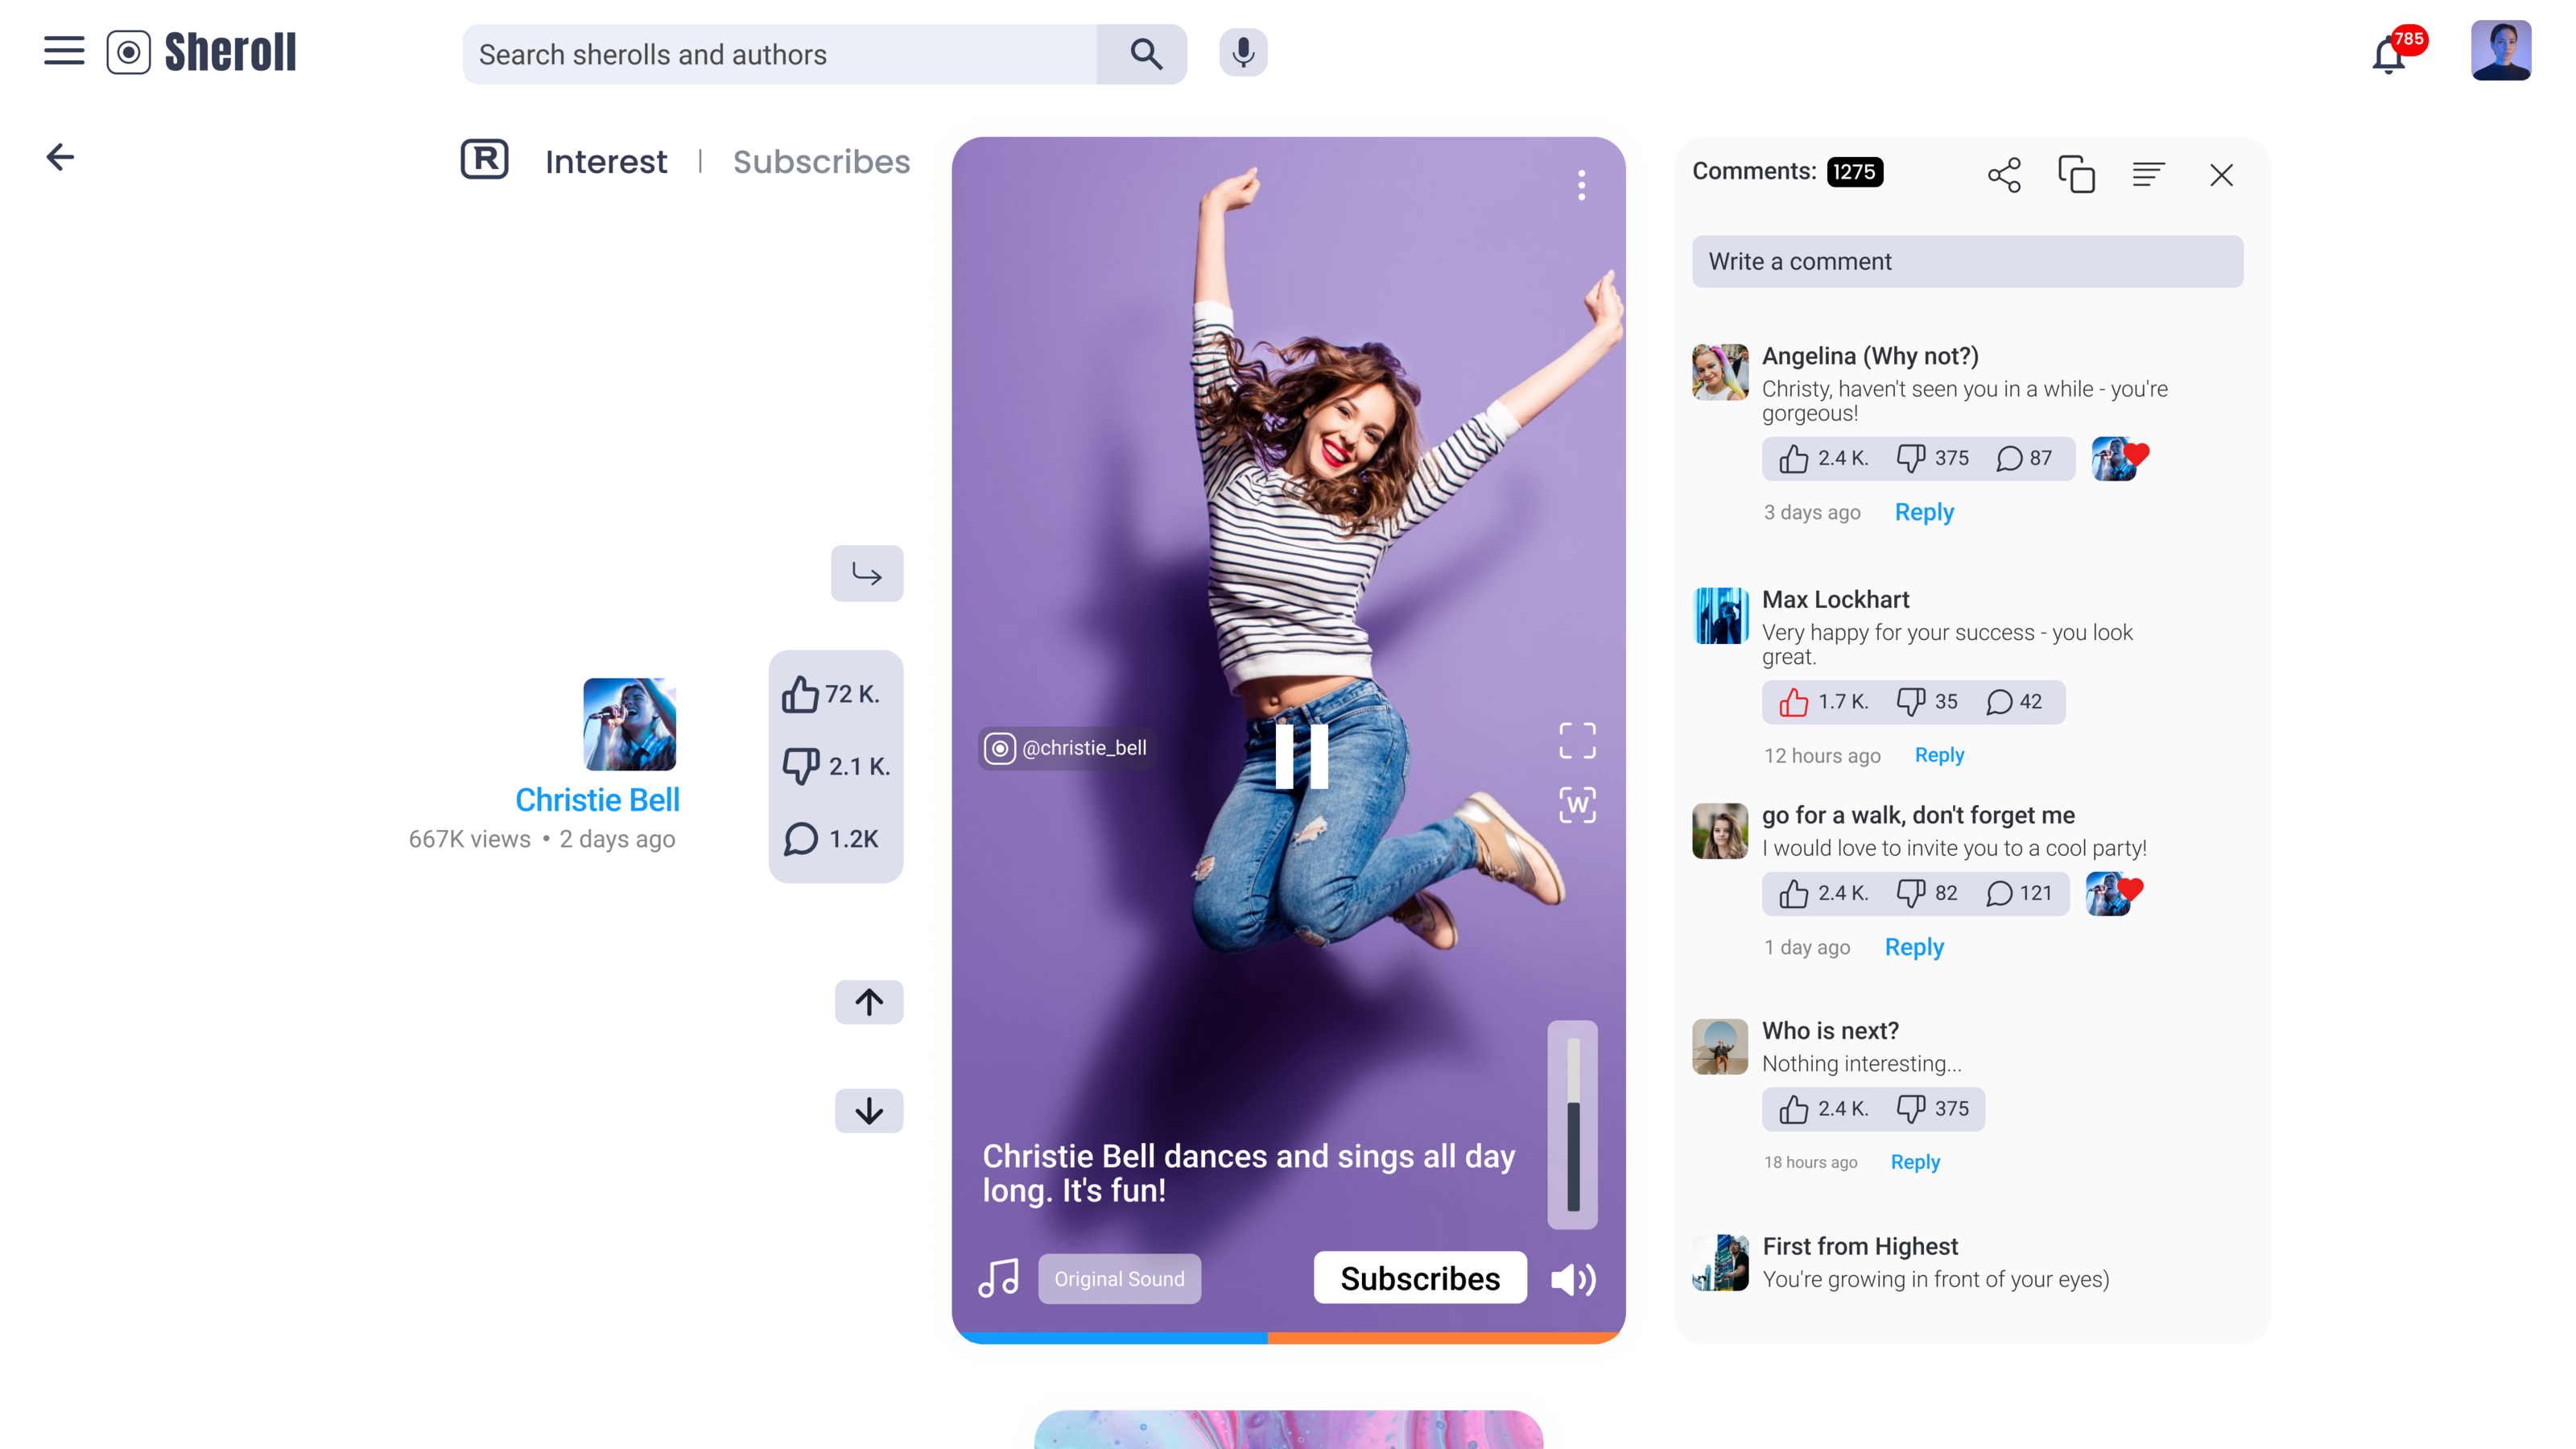Toggle like on Max Lockhart's comment
The image size is (2576, 1449).
coord(1794,702)
